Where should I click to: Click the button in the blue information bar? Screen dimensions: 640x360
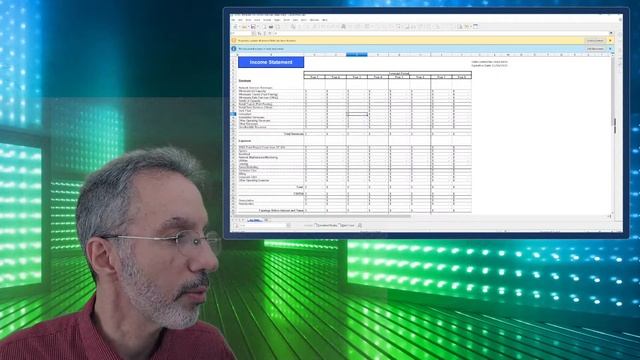click(x=595, y=49)
